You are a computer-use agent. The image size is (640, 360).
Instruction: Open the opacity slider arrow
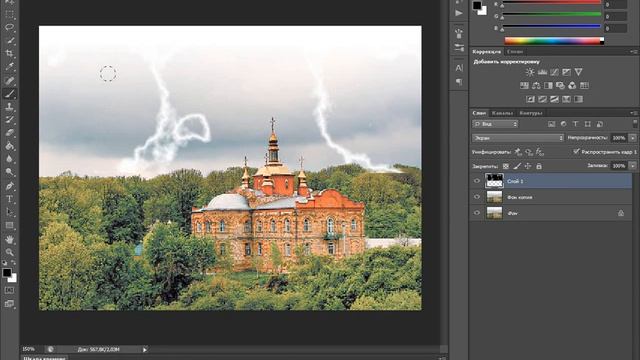pyautogui.click(x=633, y=138)
